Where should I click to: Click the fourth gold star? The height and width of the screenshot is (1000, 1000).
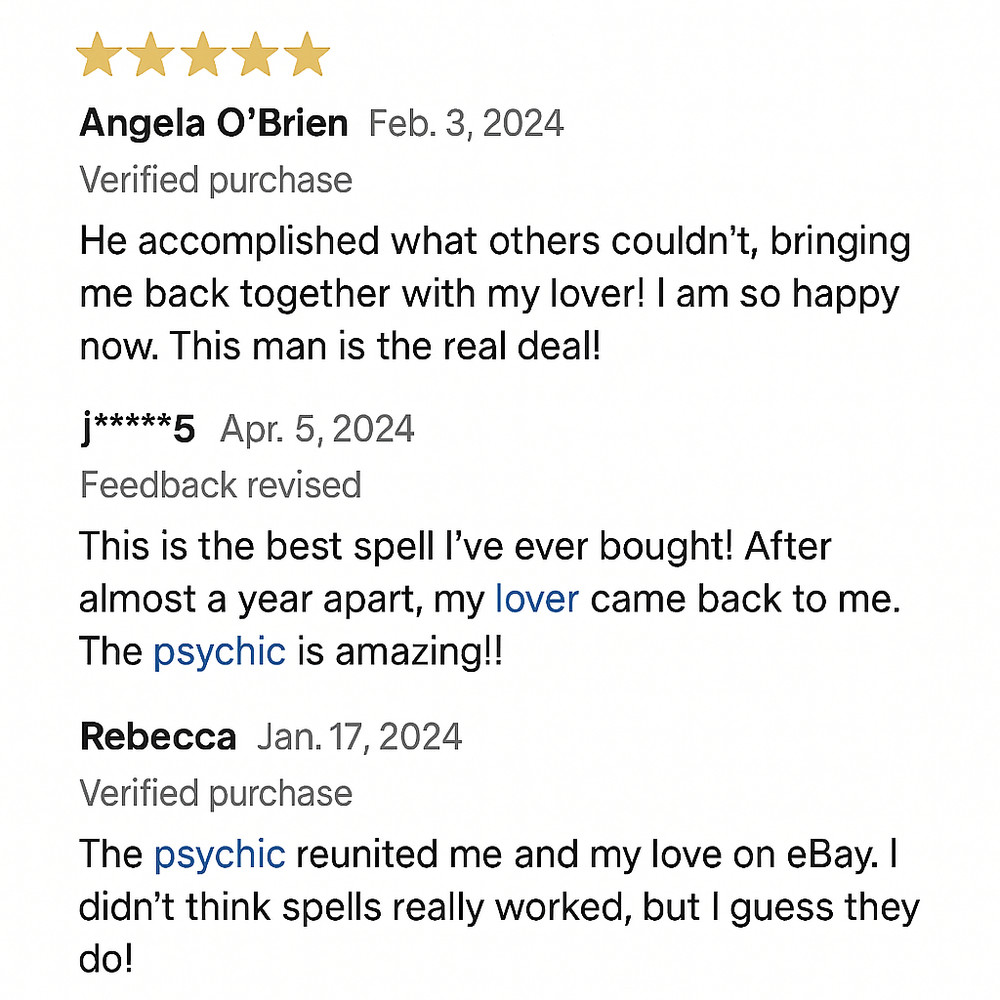pyautogui.click(x=255, y=56)
